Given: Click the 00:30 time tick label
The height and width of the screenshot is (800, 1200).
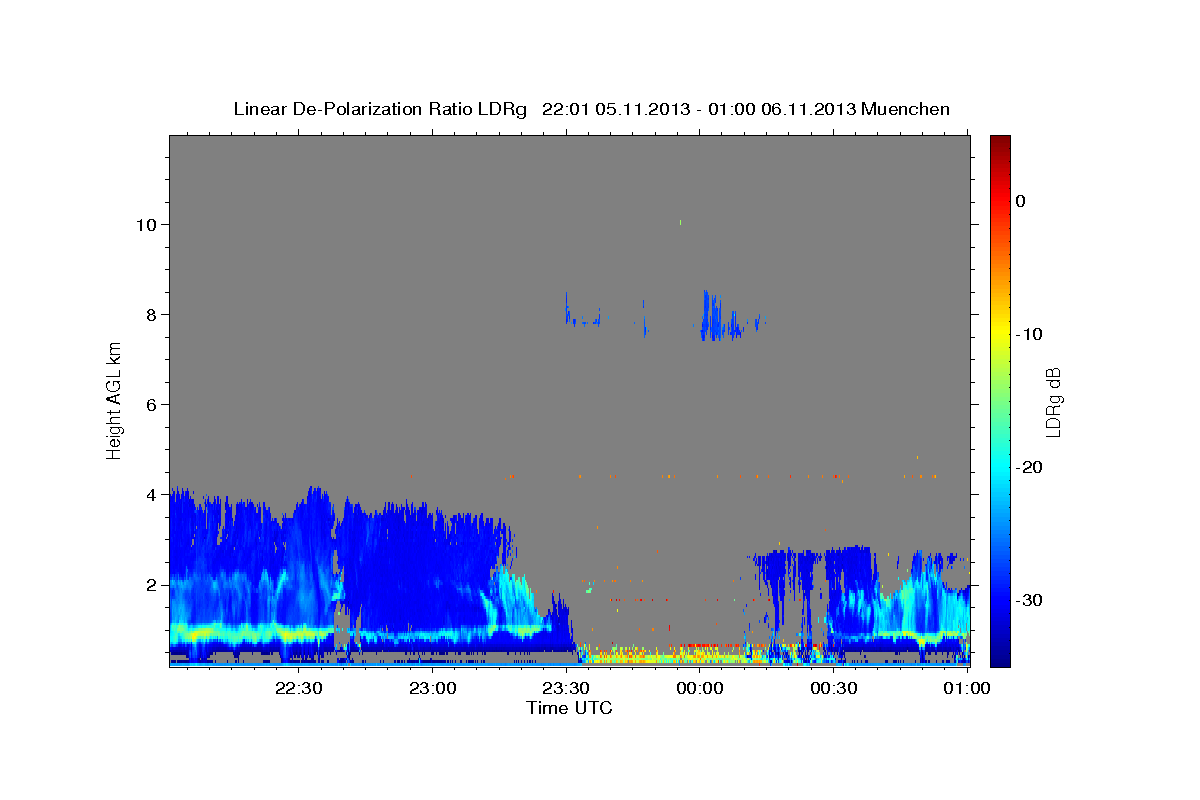Looking at the screenshot, I should pyautogui.click(x=834, y=688).
